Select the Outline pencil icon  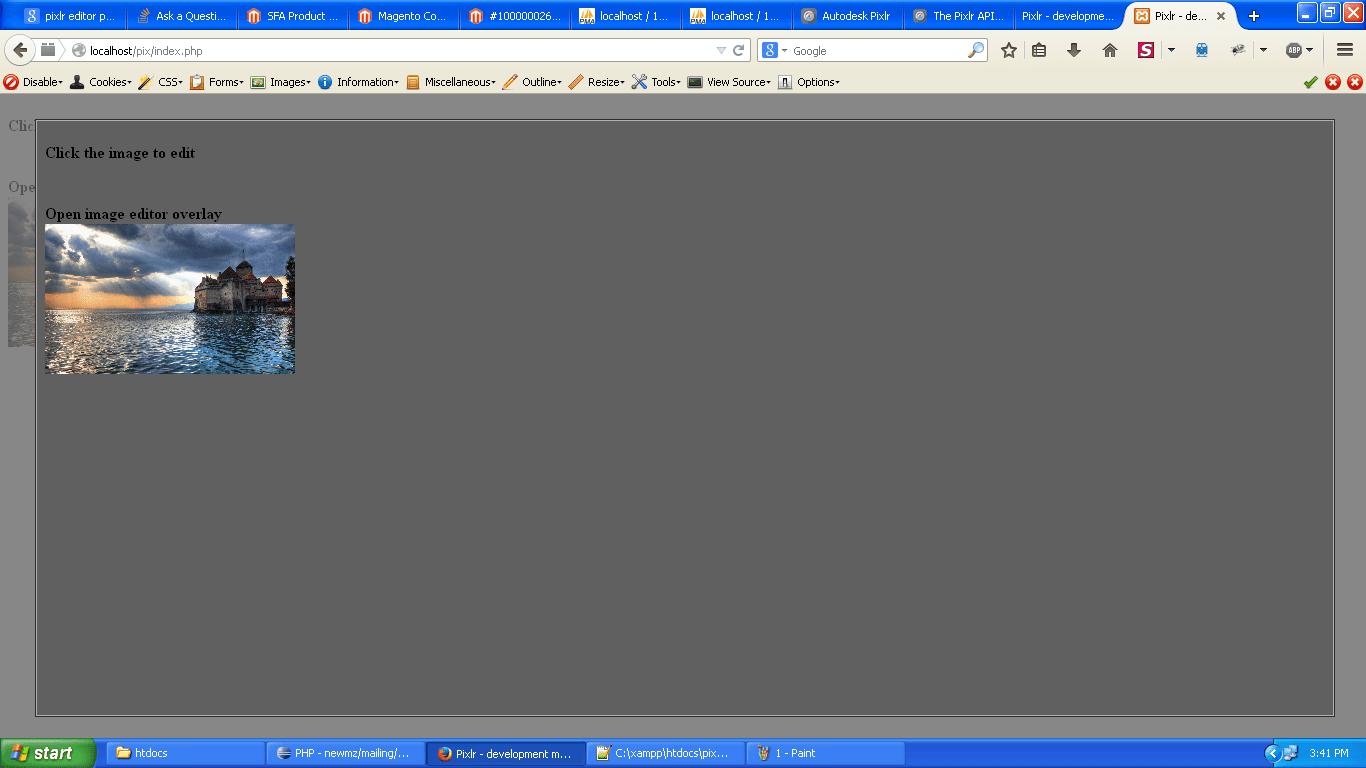pyautogui.click(x=509, y=82)
